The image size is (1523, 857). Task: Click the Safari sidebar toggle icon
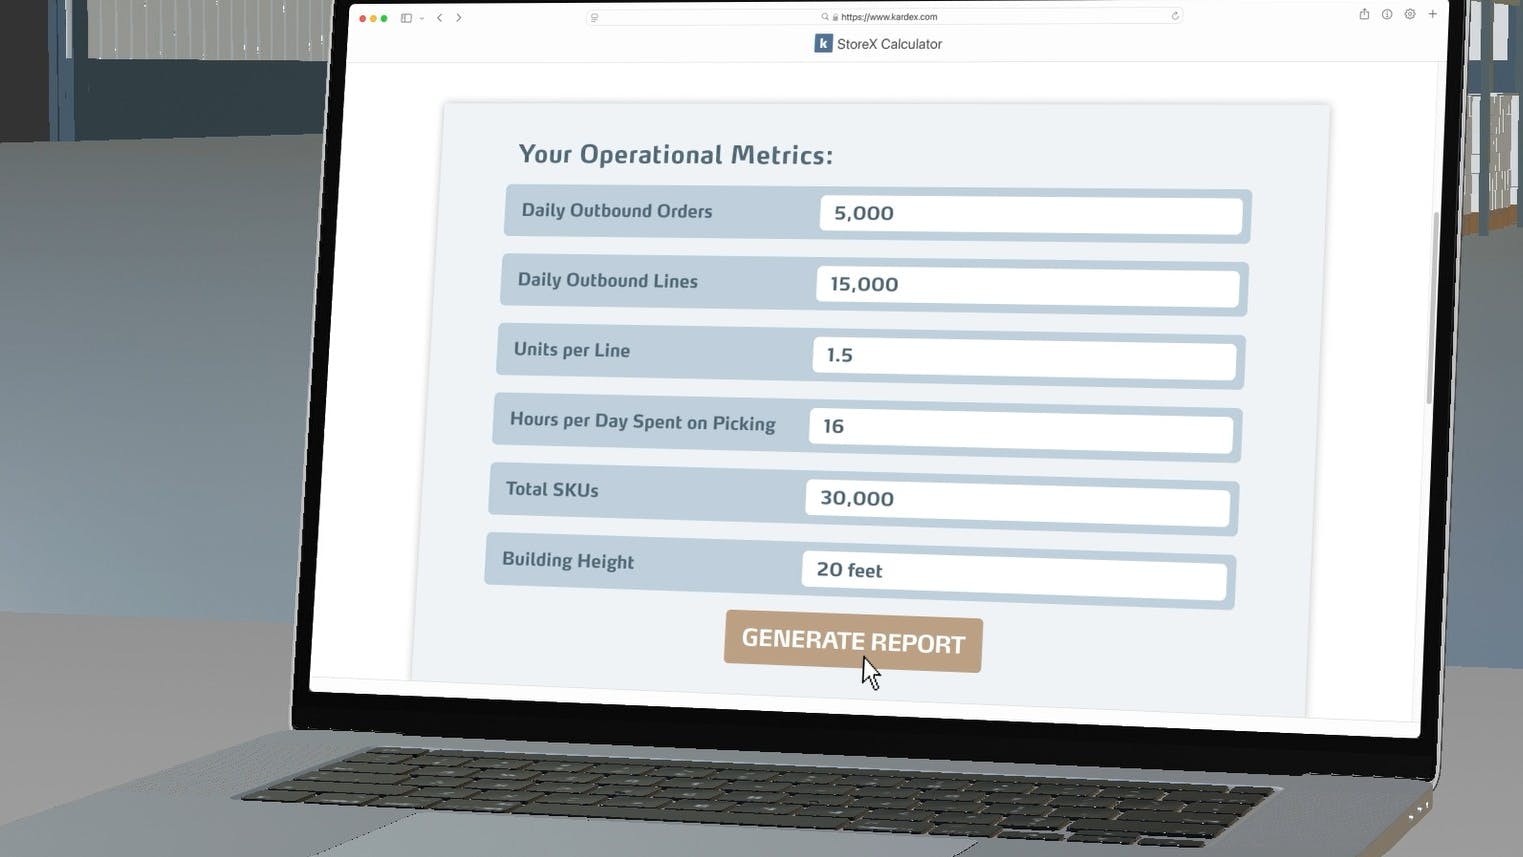coord(406,18)
